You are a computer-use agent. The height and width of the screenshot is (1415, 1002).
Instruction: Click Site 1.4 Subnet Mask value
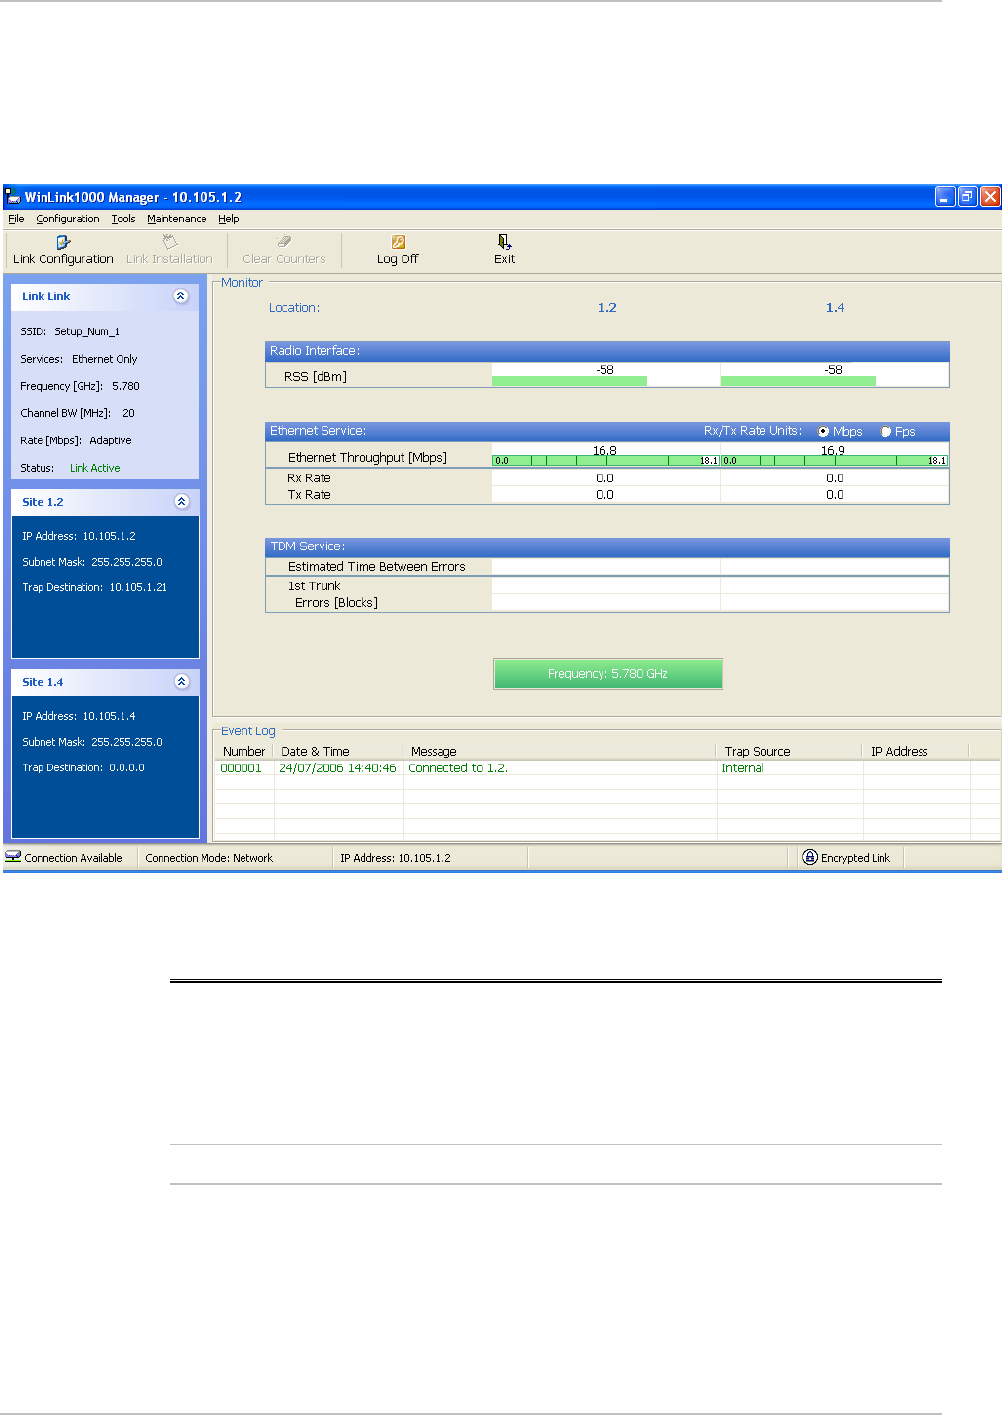point(127,742)
